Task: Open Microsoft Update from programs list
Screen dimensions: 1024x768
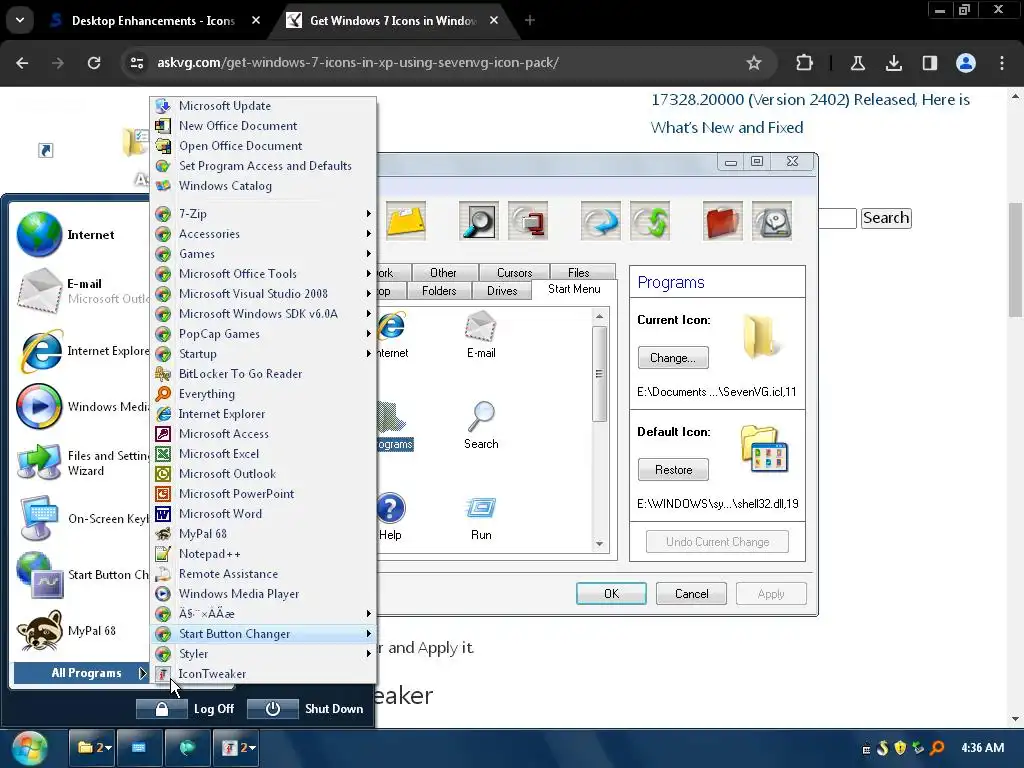Action: tap(264, 106)
